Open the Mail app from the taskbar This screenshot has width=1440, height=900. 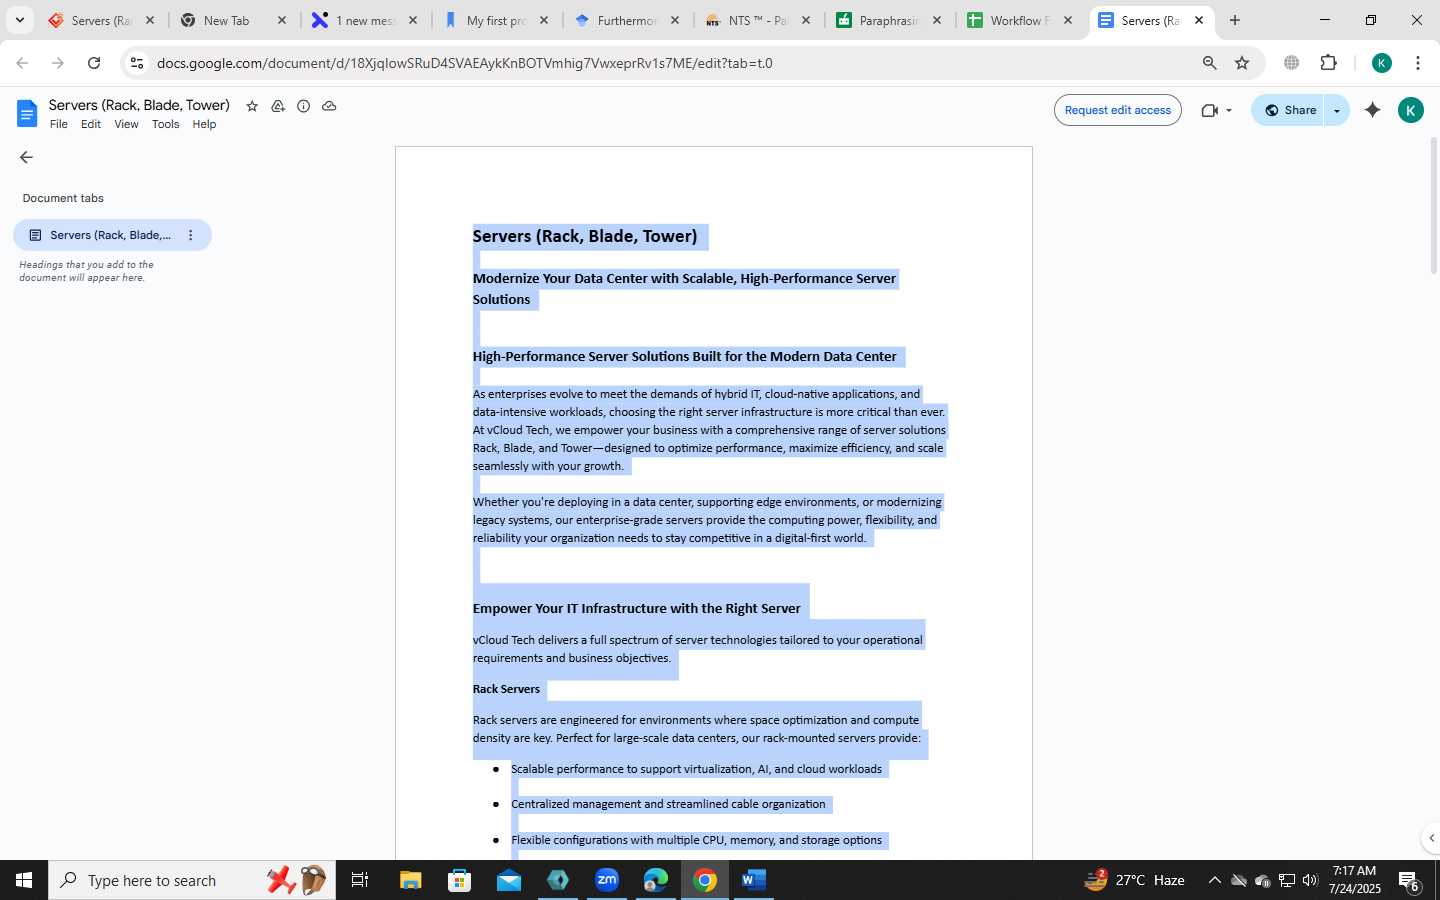point(508,880)
